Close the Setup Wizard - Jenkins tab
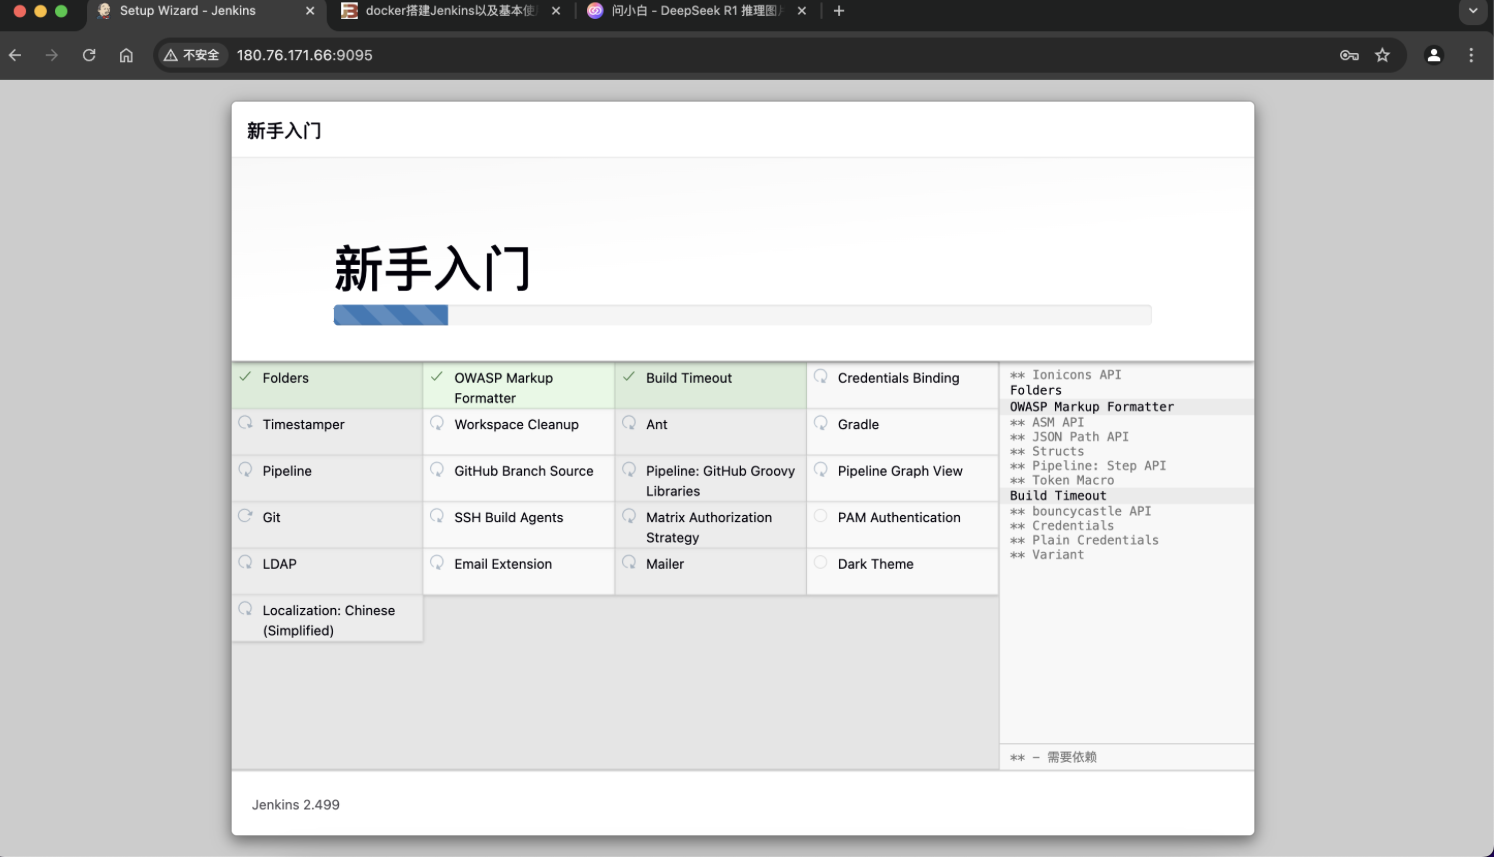Screen dimensions: 1498x860 (x=310, y=11)
